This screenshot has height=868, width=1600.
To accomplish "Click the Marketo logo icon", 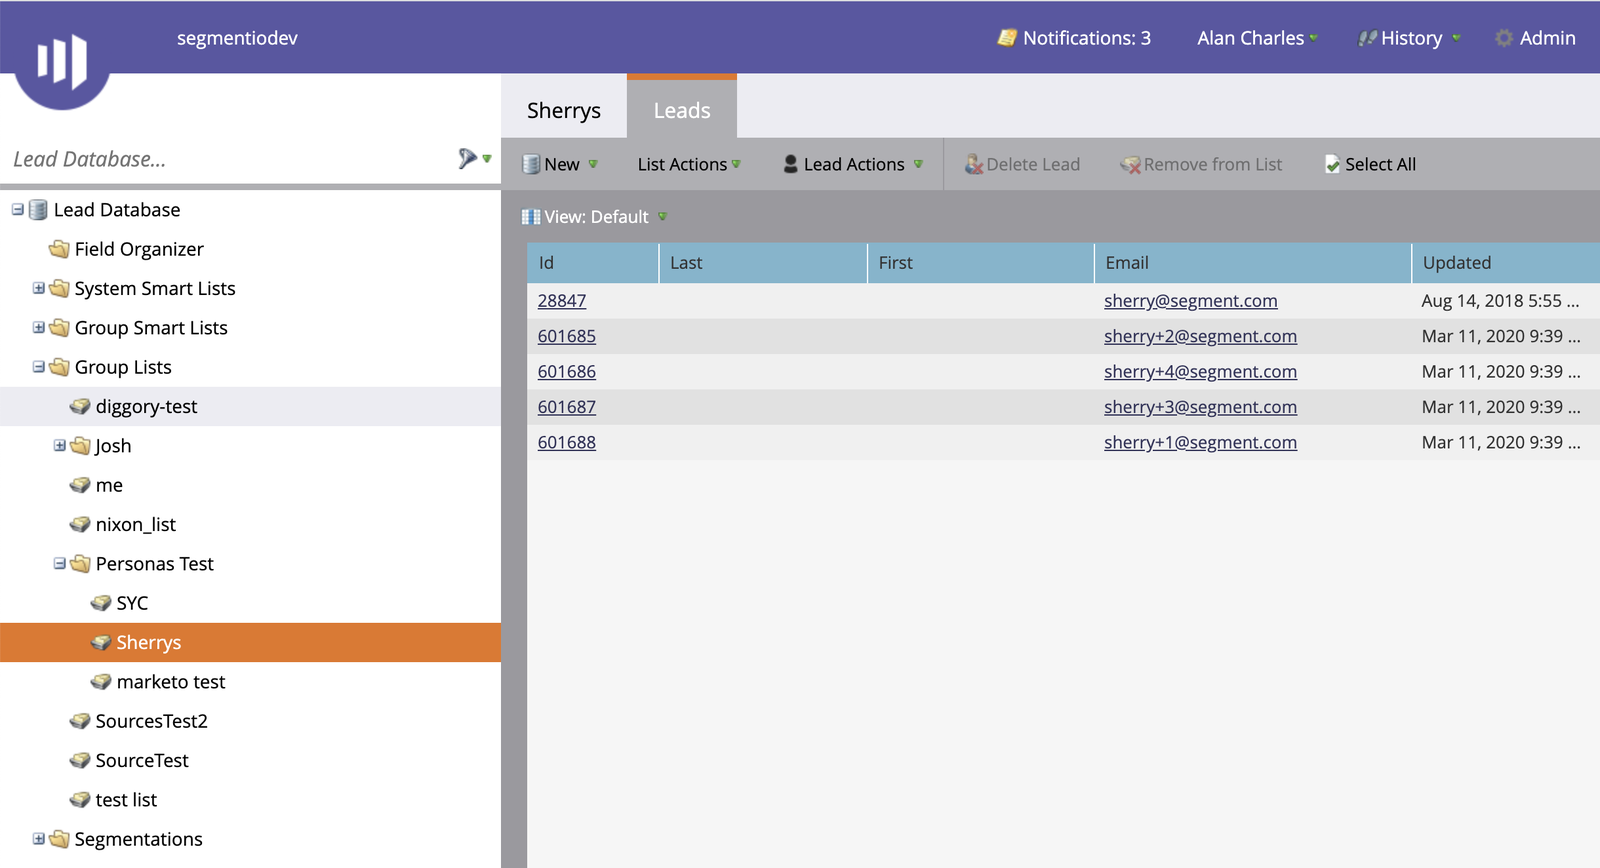I will [x=62, y=61].
